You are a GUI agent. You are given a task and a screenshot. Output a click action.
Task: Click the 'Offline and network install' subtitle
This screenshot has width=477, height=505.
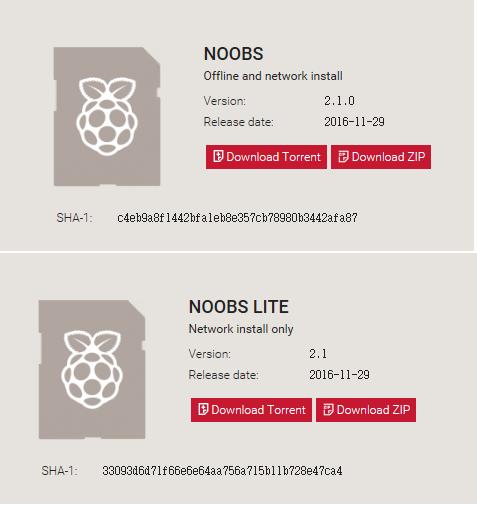pyautogui.click(x=273, y=76)
